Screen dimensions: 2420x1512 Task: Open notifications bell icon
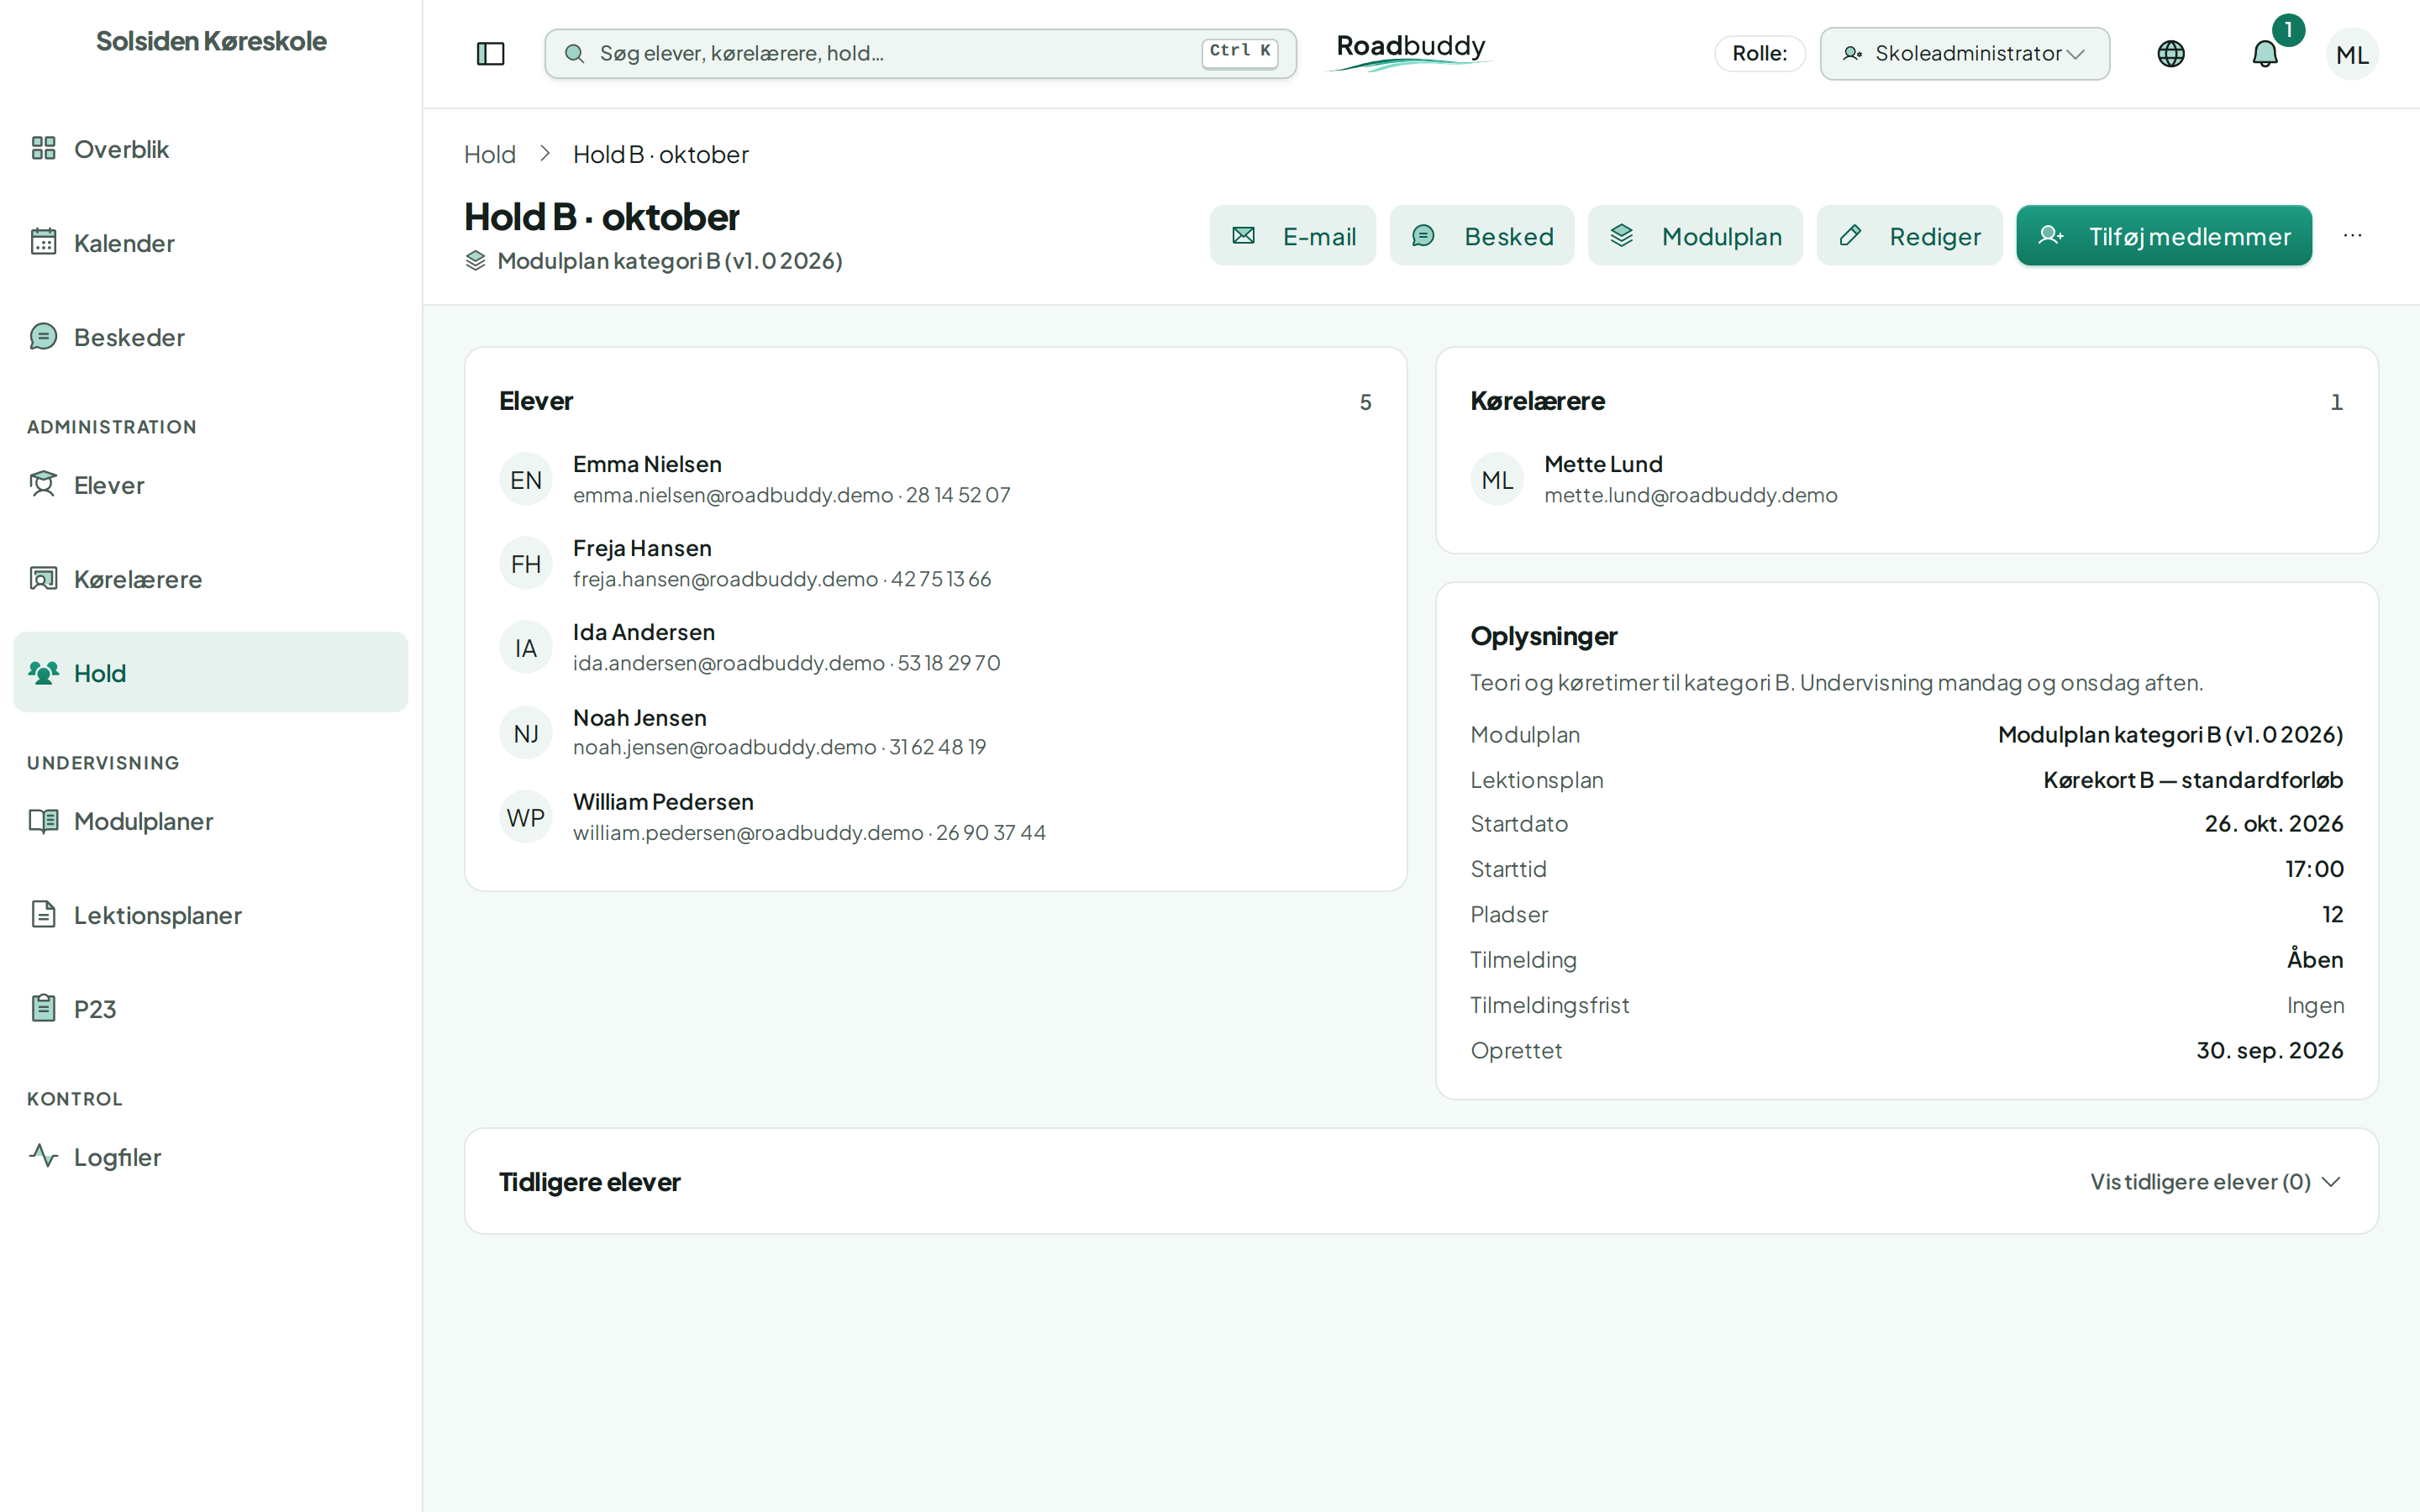(x=2264, y=53)
